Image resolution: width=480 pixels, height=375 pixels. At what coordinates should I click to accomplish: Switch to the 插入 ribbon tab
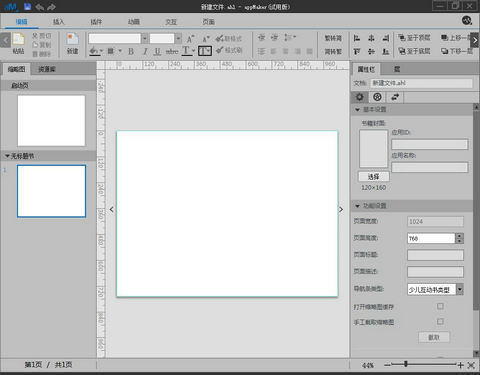click(58, 22)
